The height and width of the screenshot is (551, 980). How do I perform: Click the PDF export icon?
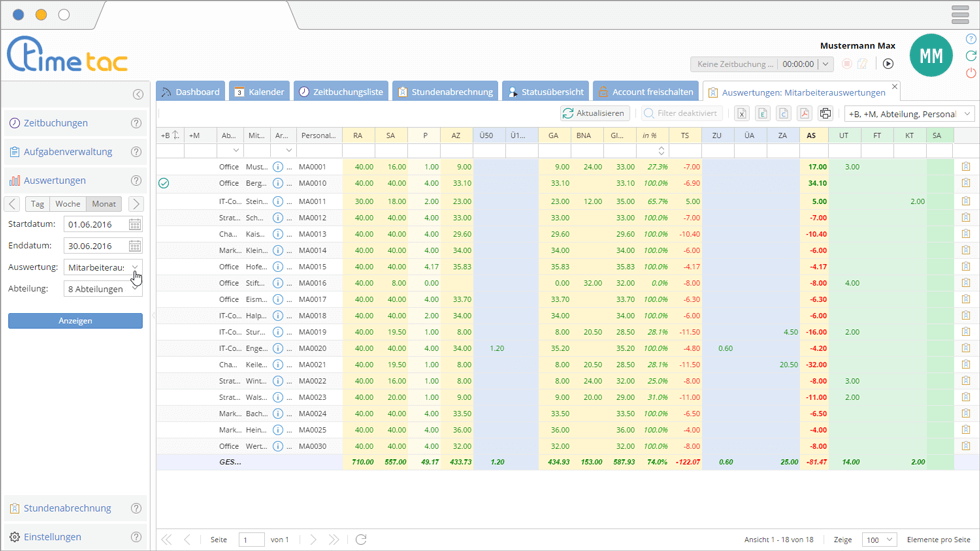click(x=804, y=114)
